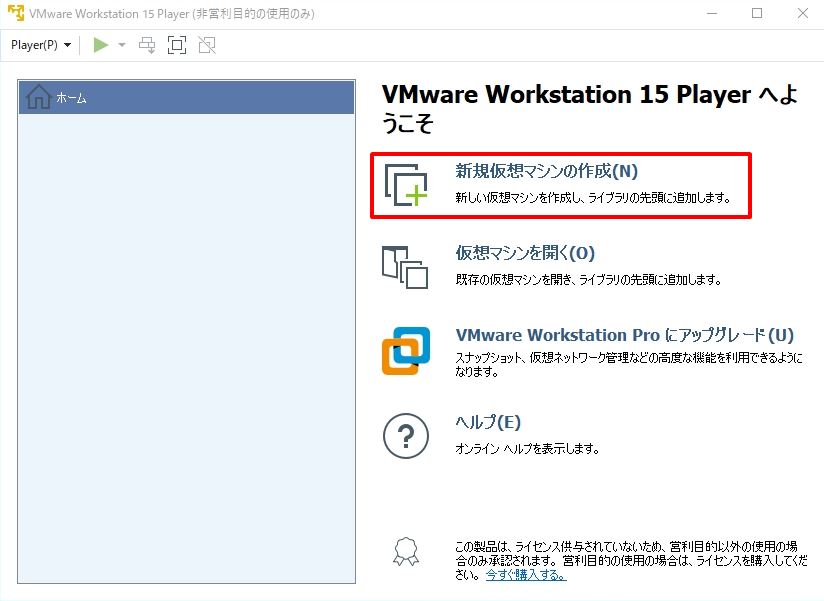Click the 今すぐ購入する。 purchase link
Screen dimensions: 824x601
526,575
